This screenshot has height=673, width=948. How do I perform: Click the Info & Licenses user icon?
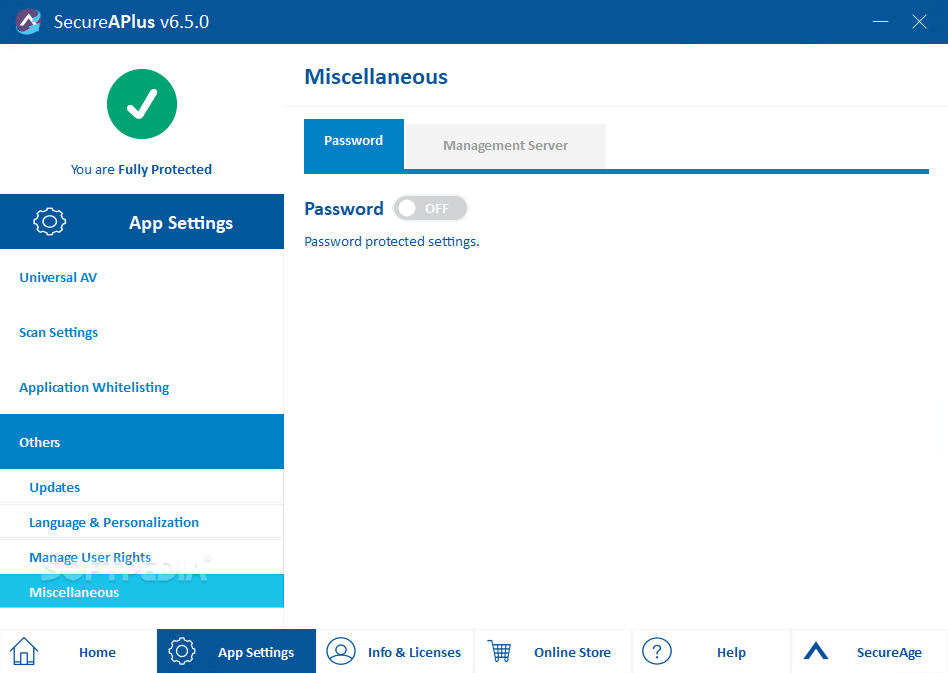coord(341,651)
